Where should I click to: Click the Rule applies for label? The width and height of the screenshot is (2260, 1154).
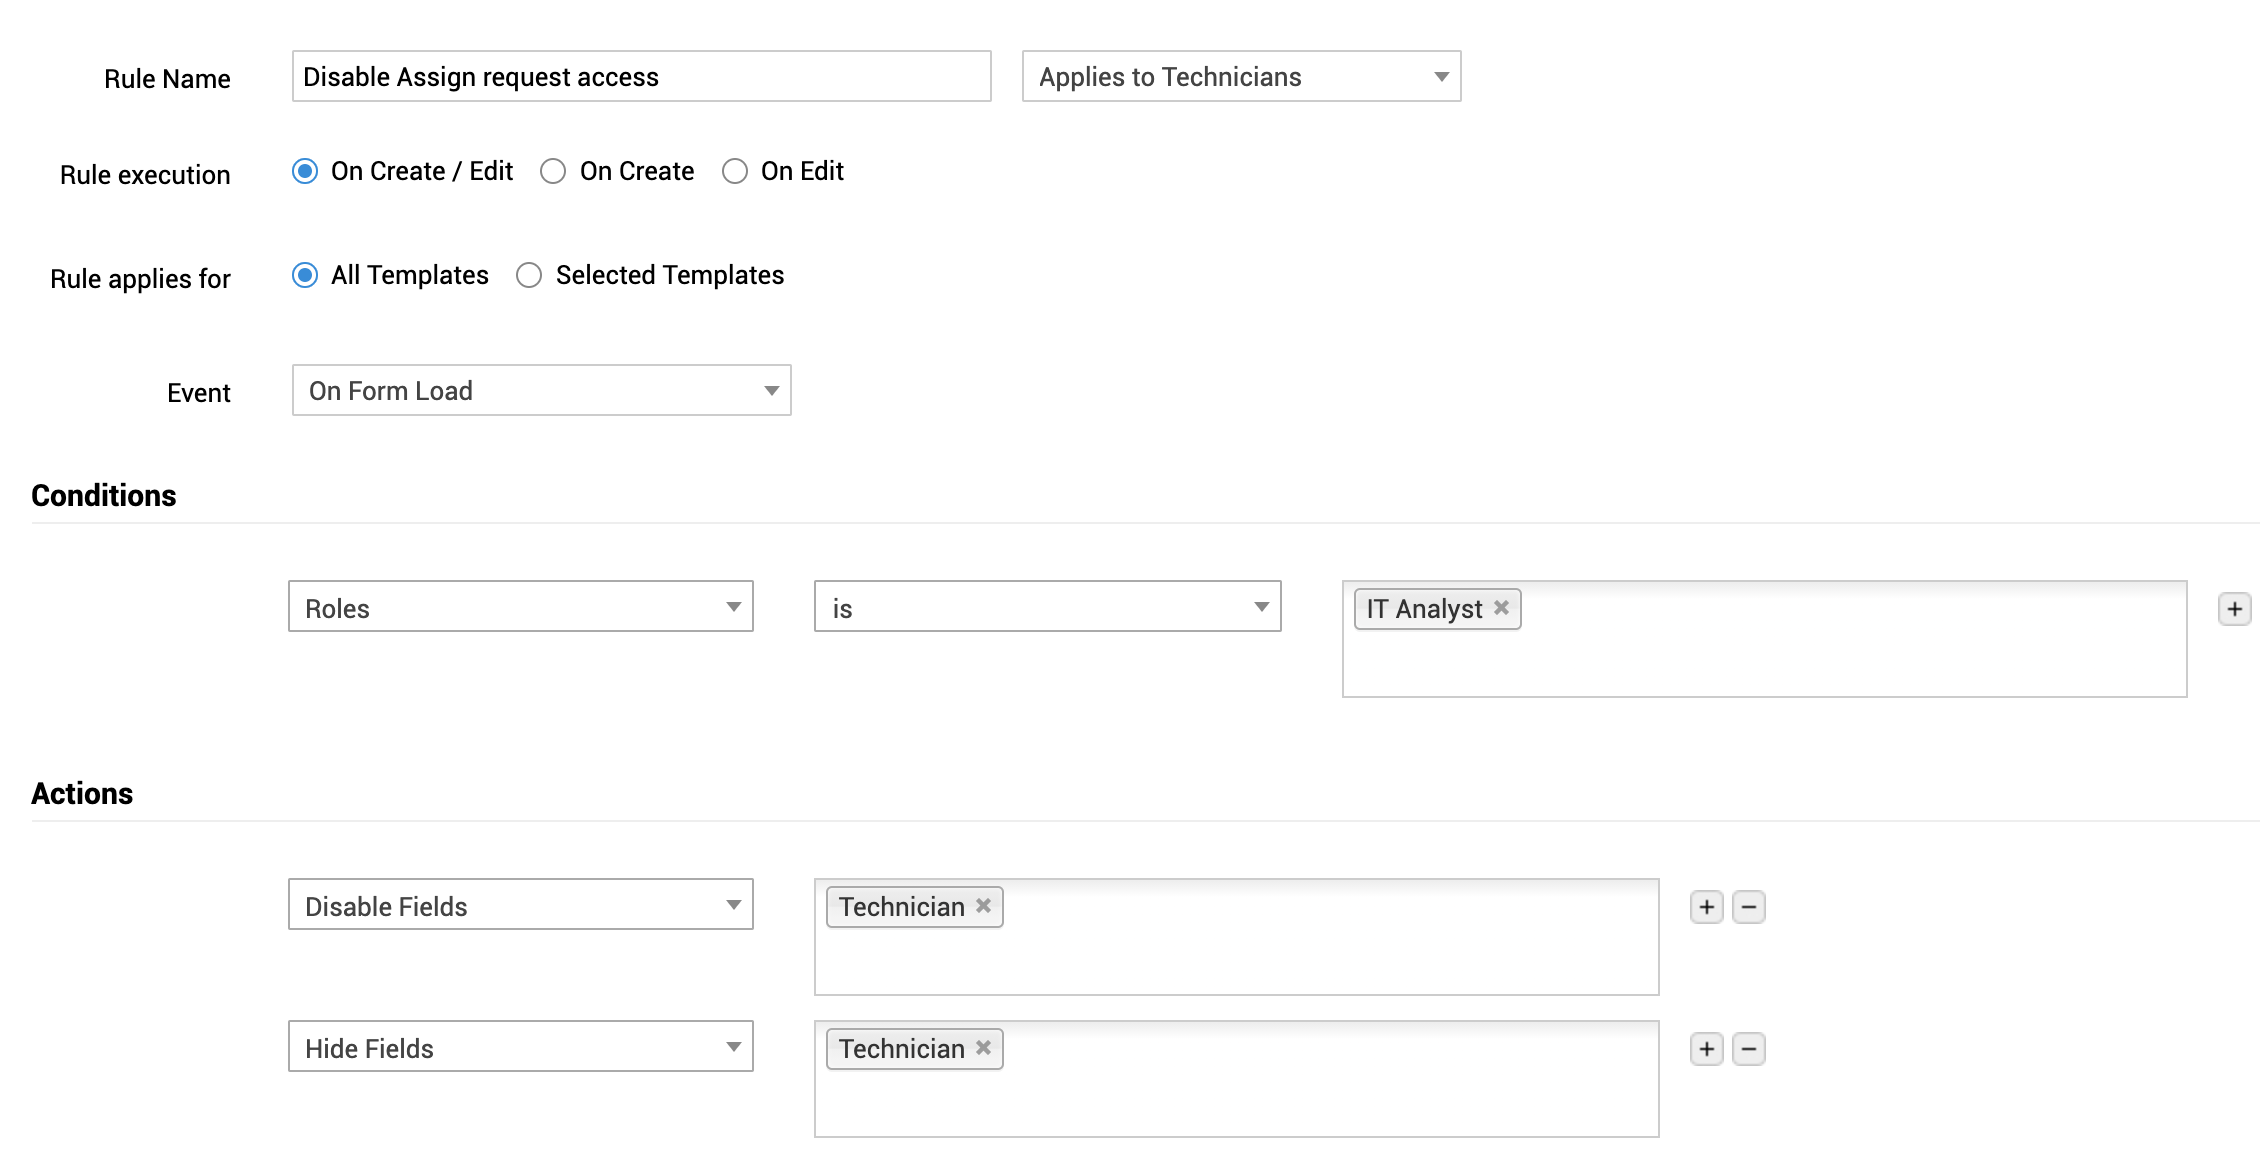[140, 279]
